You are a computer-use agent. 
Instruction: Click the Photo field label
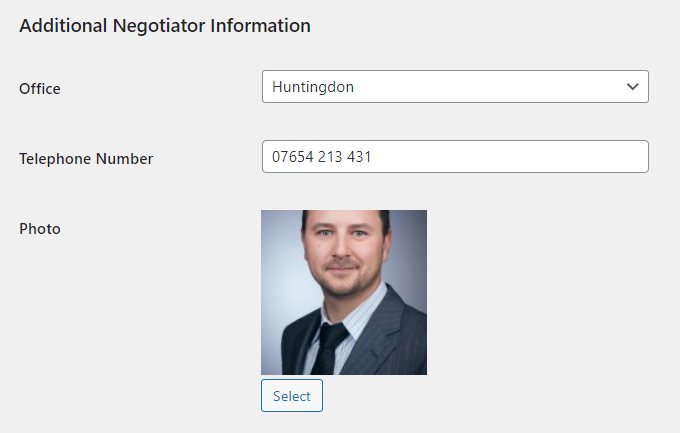click(x=40, y=229)
